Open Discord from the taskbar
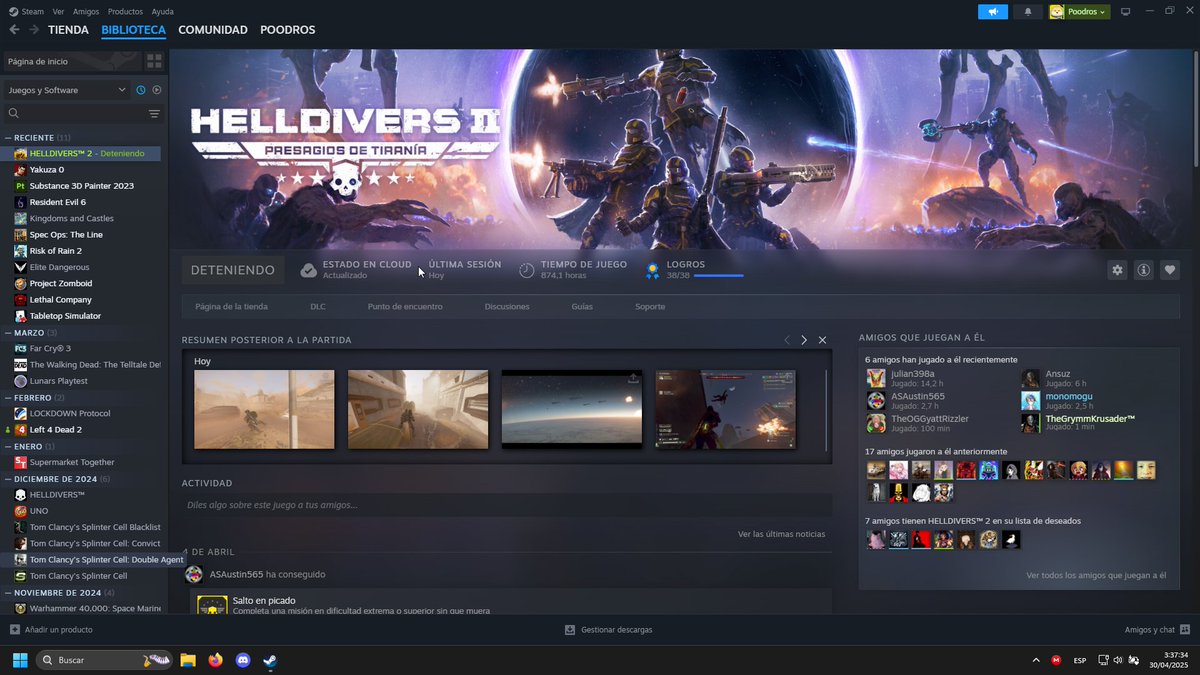Image resolution: width=1200 pixels, height=675 pixels. point(242,660)
